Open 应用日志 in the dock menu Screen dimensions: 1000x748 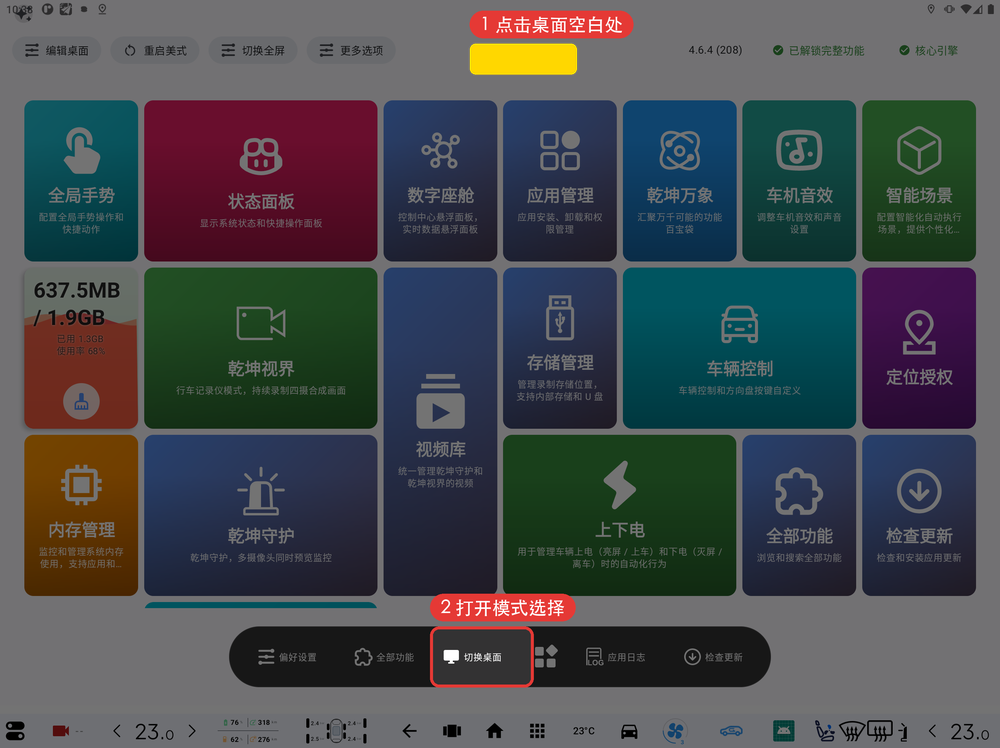click(615, 657)
